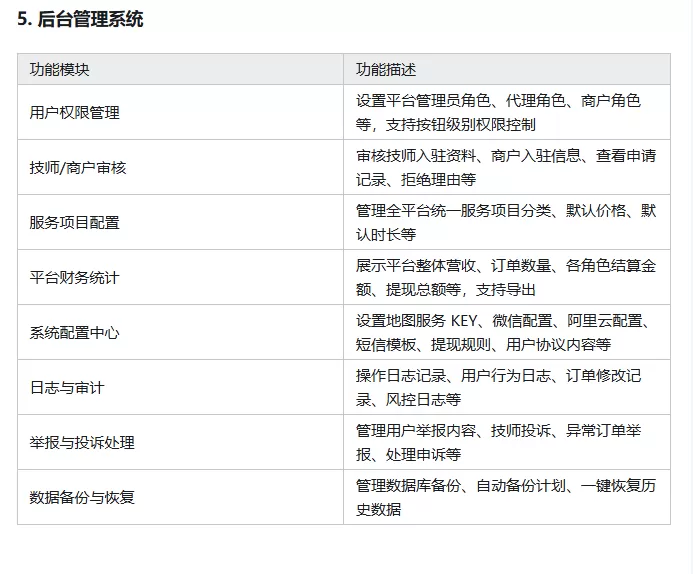Image resolution: width=693 pixels, height=574 pixels.
Task: Select the 服务项目配置 module cell
Action: coord(75,222)
